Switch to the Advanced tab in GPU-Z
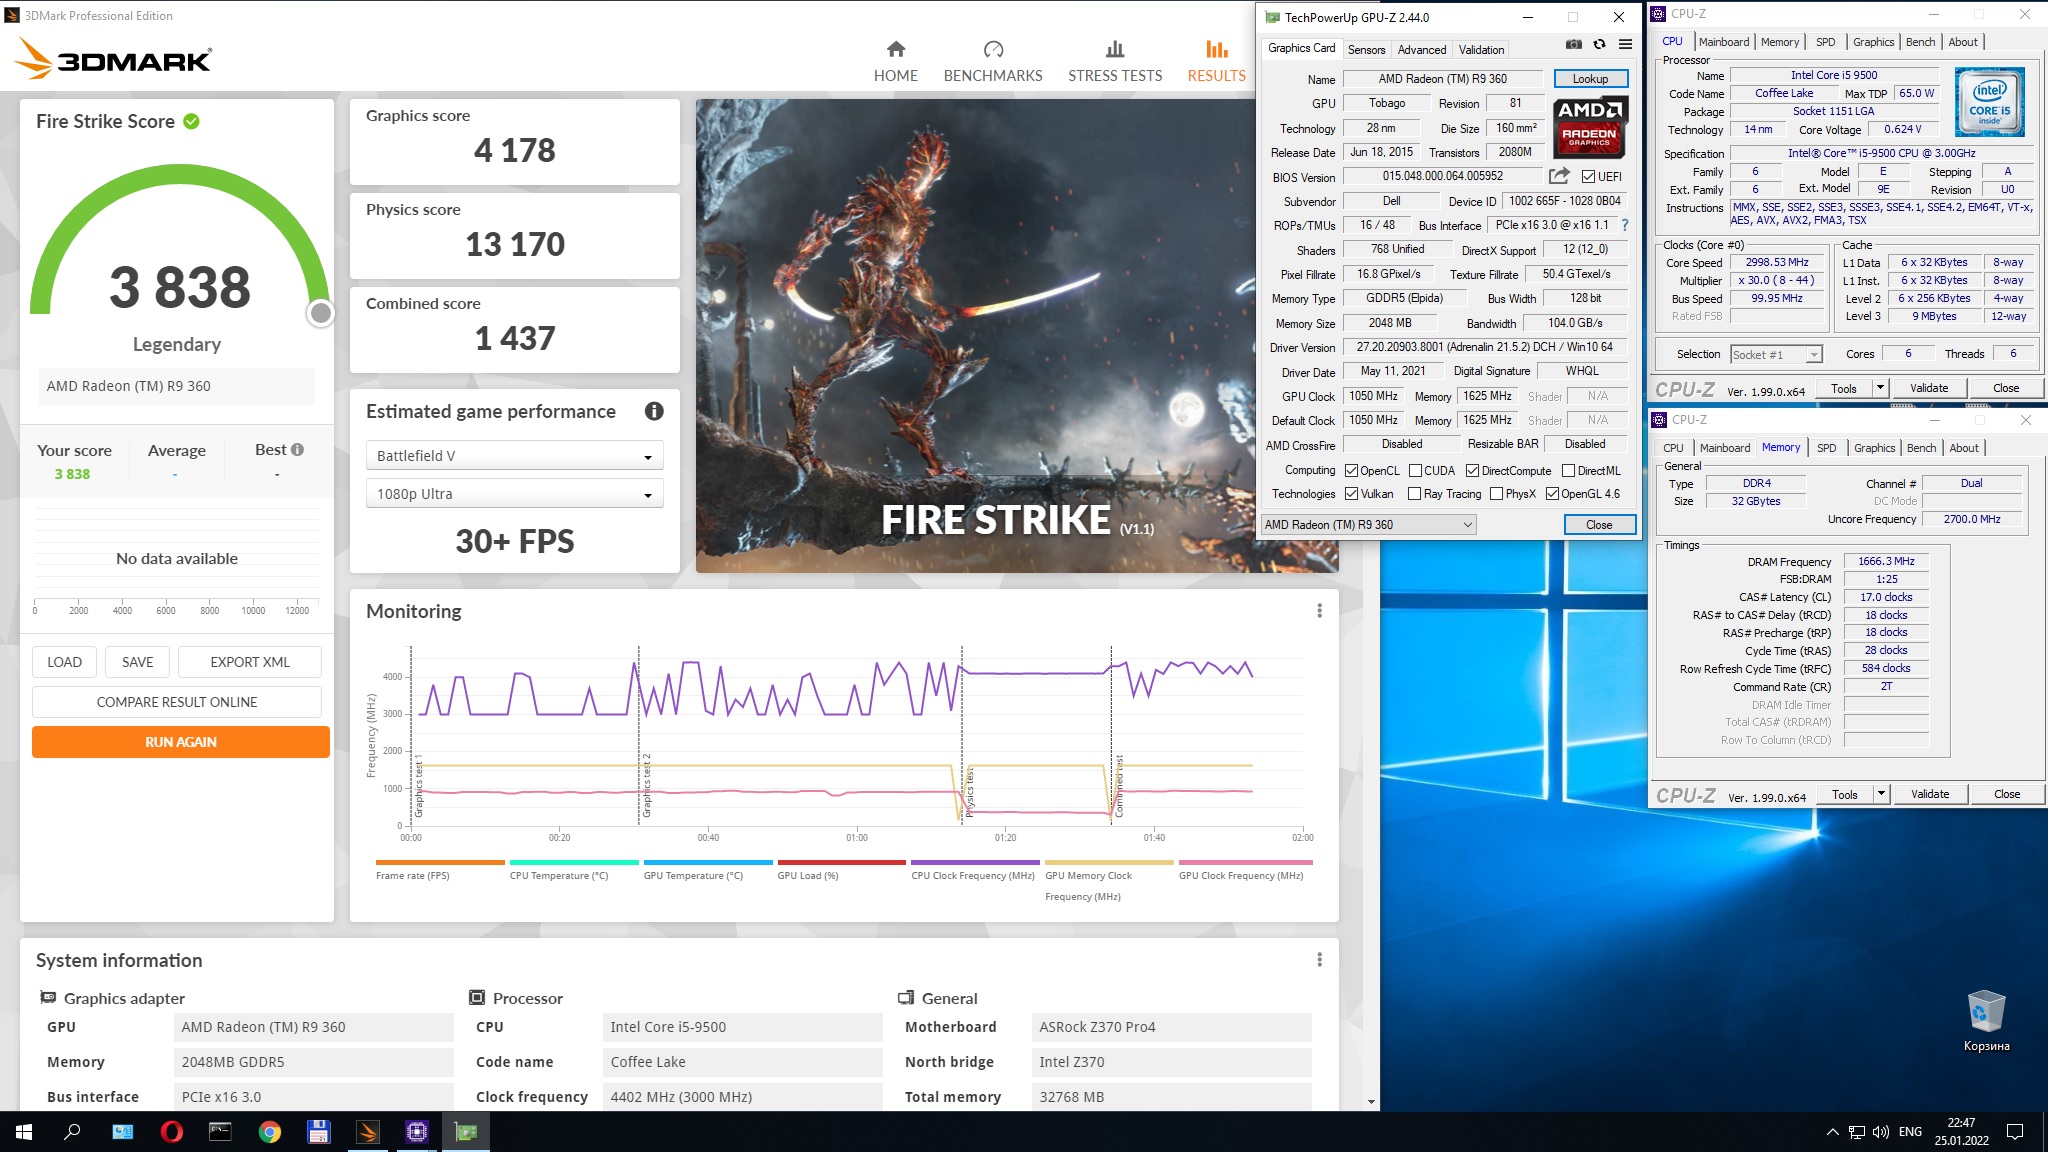Viewport: 2048px width, 1152px height. 1421,50
